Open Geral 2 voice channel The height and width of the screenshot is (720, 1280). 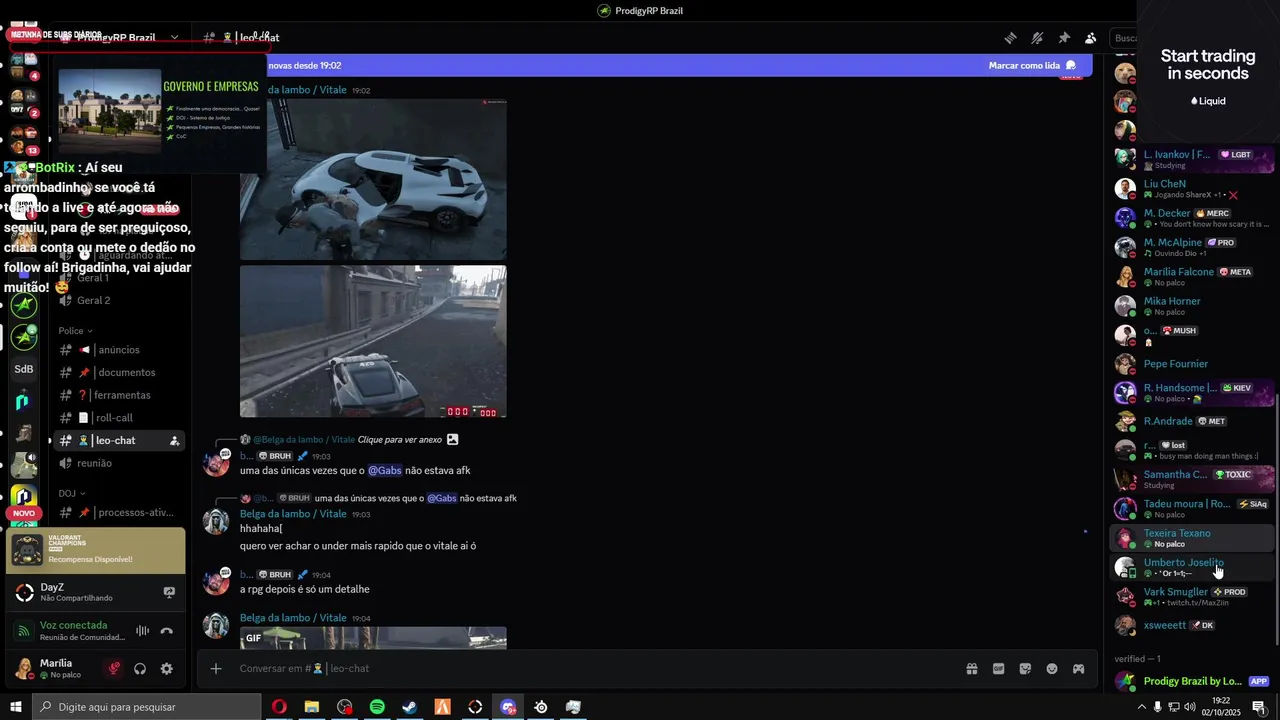pos(120,300)
